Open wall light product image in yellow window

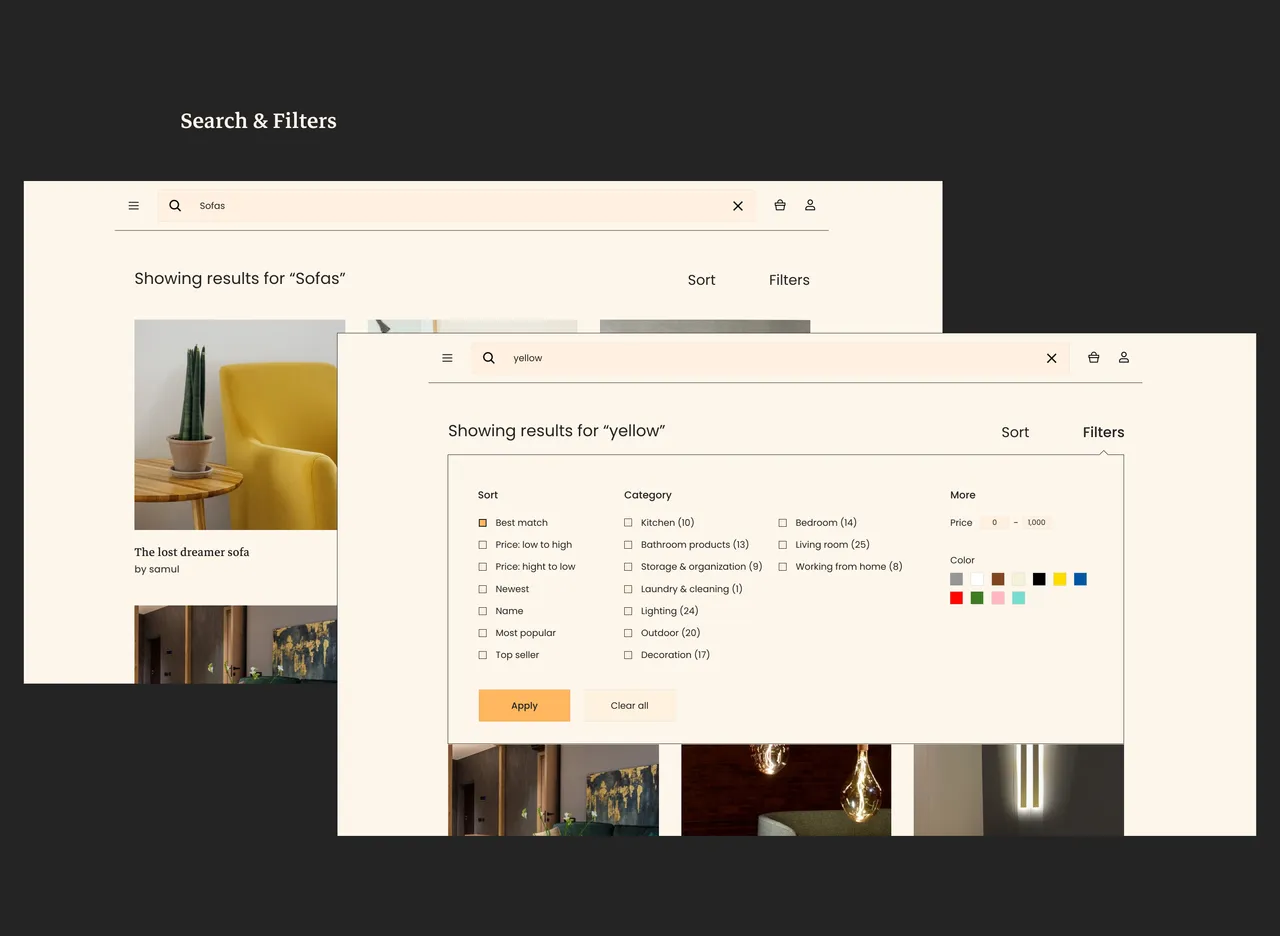pyautogui.click(x=1018, y=790)
